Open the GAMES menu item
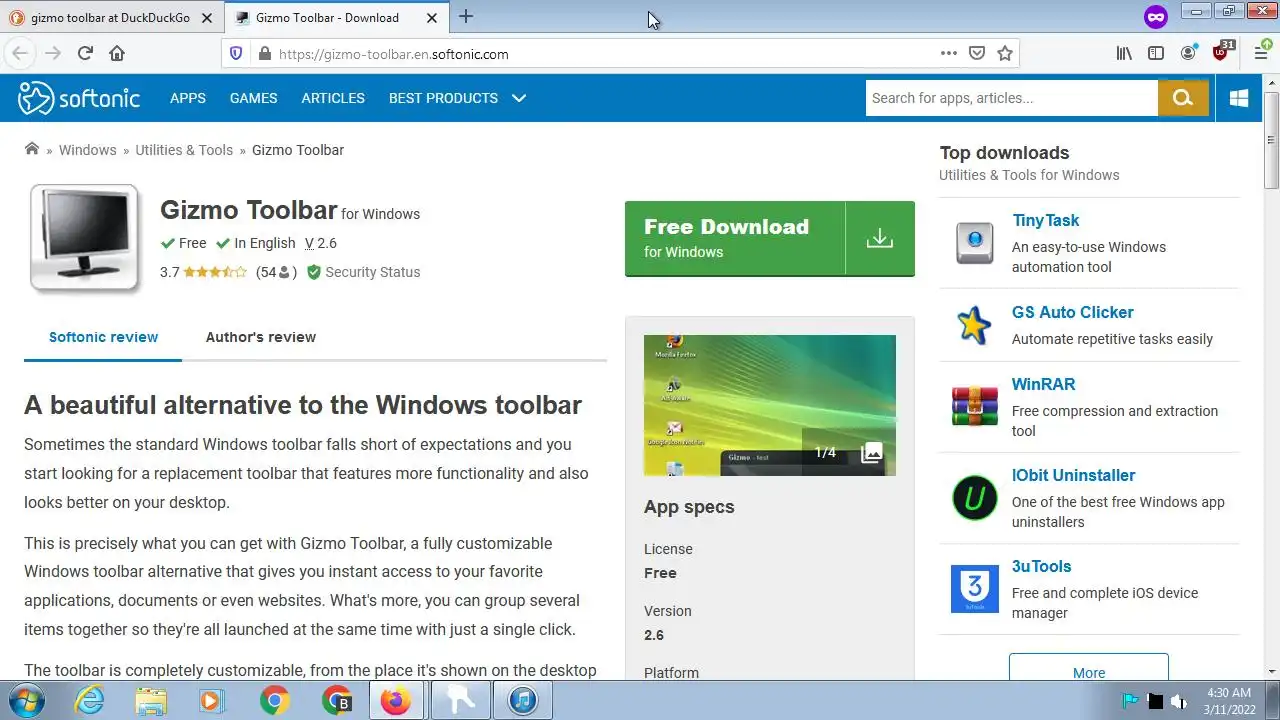1280x720 pixels. pyautogui.click(x=253, y=98)
